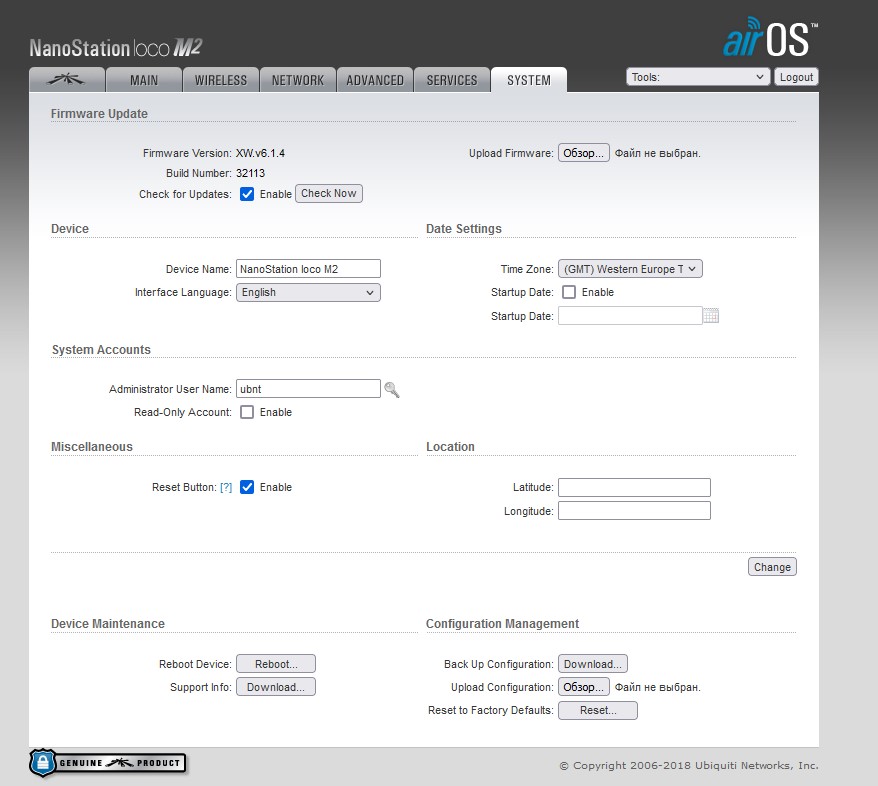Image resolution: width=878 pixels, height=786 pixels.
Task: Click the NanoStation loco M2 header title
Action: point(115,48)
